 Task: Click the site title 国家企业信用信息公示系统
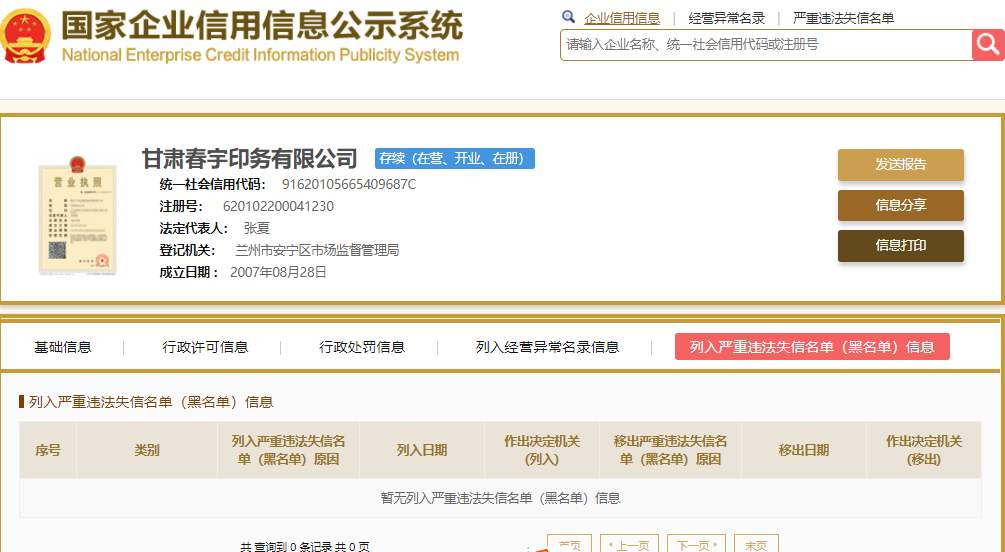(262, 26)
